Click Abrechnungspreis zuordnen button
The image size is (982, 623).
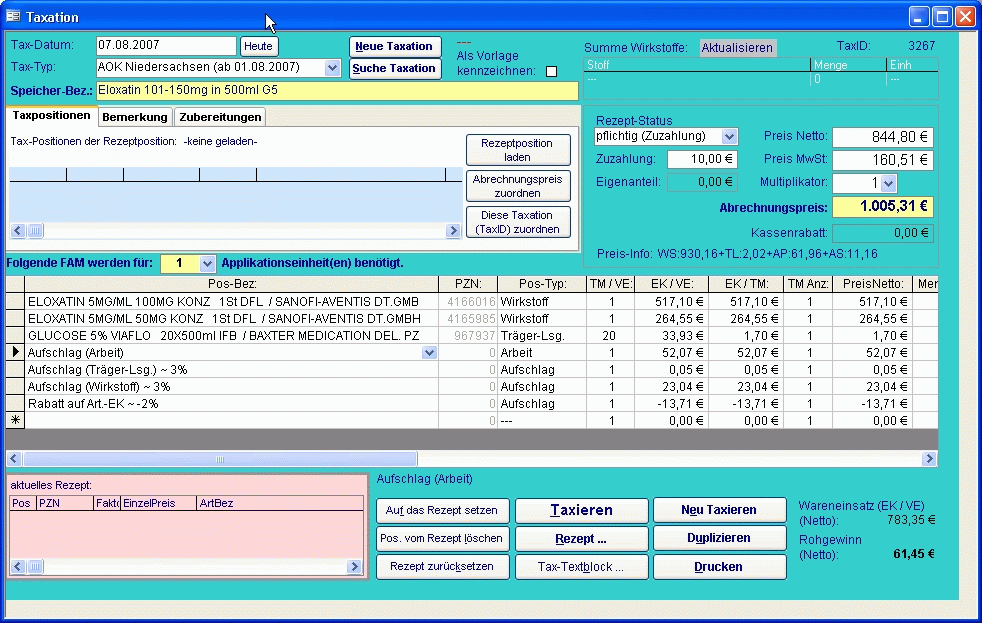[x=517, y=186]
